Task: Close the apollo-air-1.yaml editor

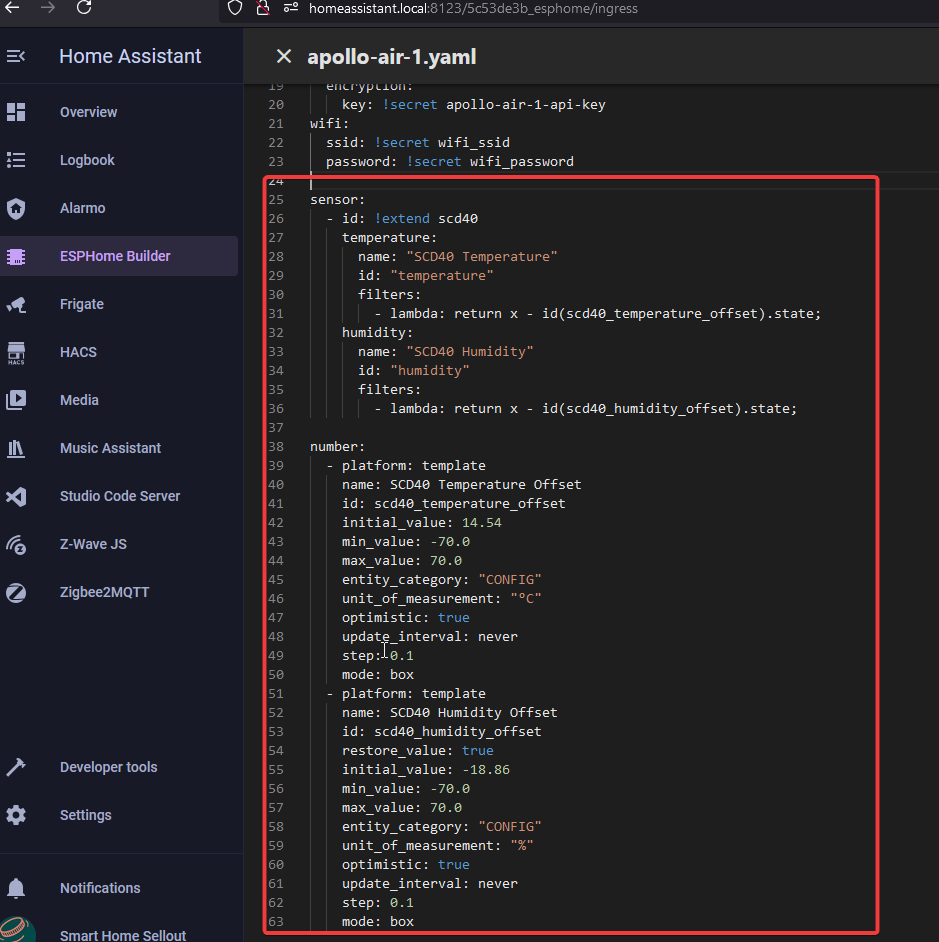Action: click(284, 57)
